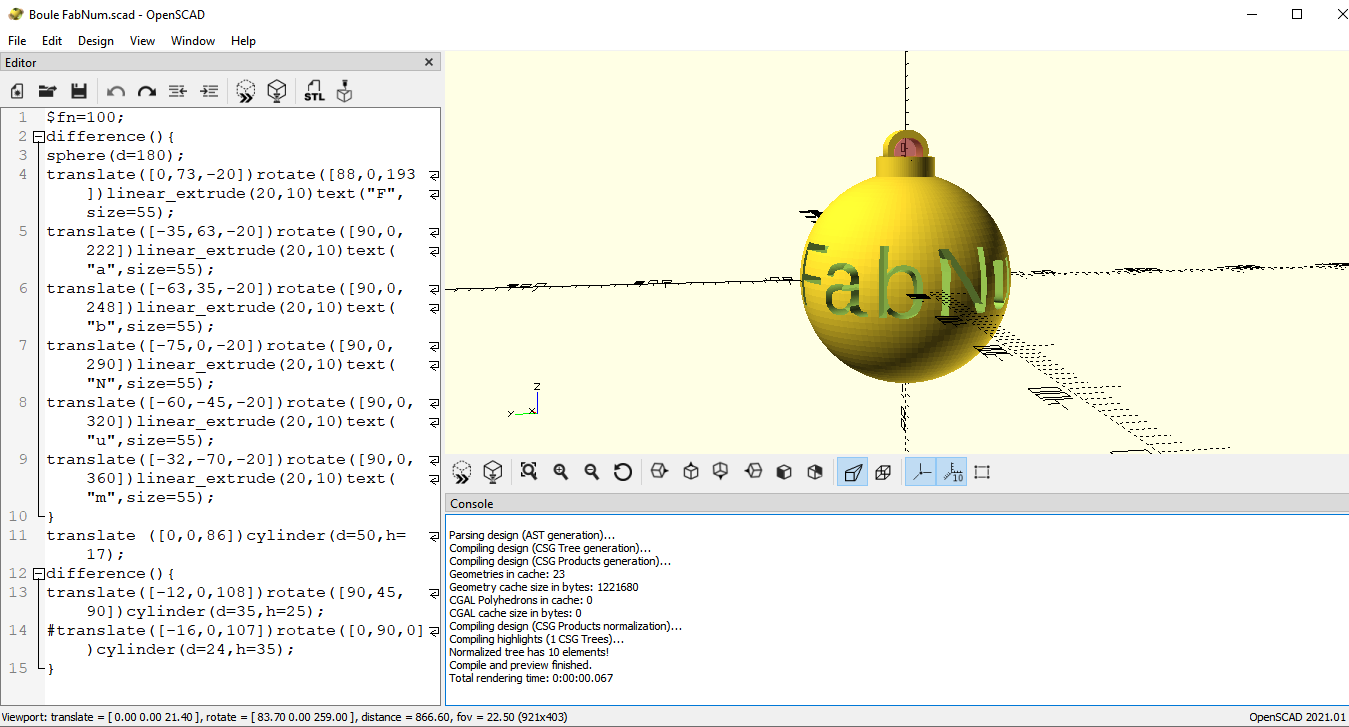Click the Editor panel title
Image resolution: width=1349 pixels, height=727 pixels.
(21, 63)
